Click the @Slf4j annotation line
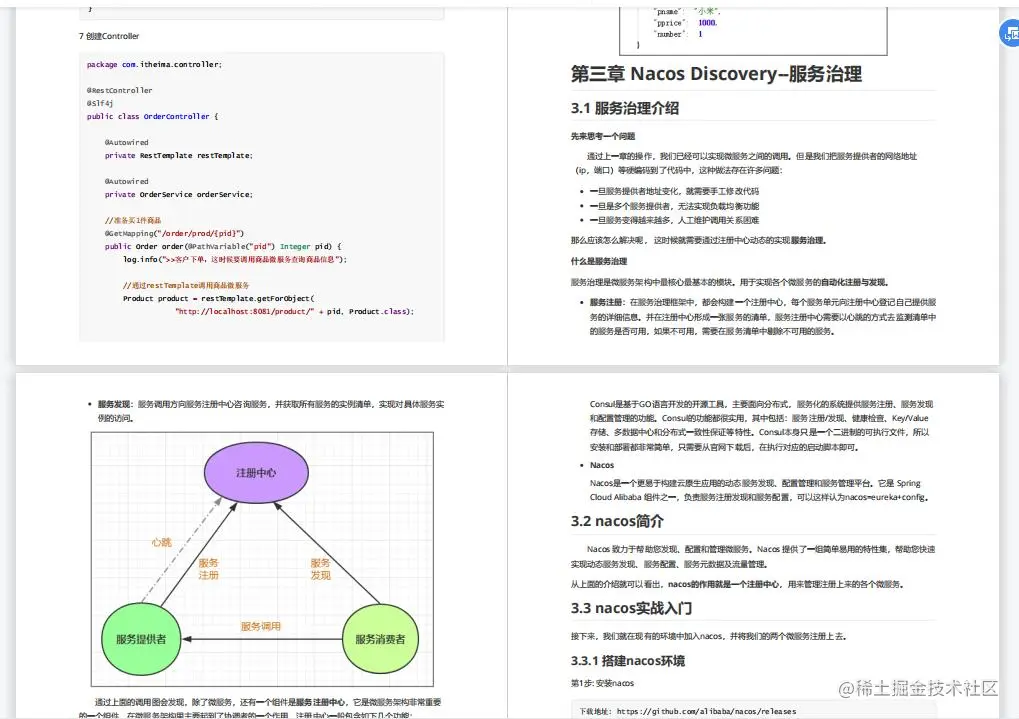The image size is (1019, 719). coord(100,103)
